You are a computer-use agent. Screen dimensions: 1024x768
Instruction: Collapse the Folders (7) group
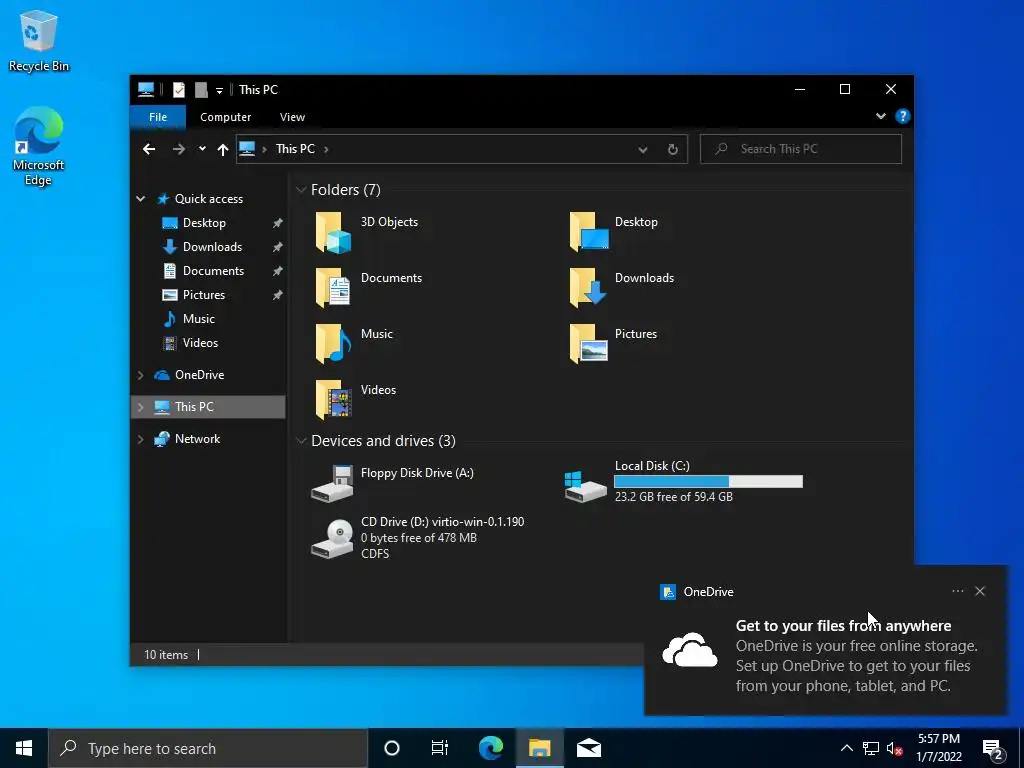pos(301,190)
